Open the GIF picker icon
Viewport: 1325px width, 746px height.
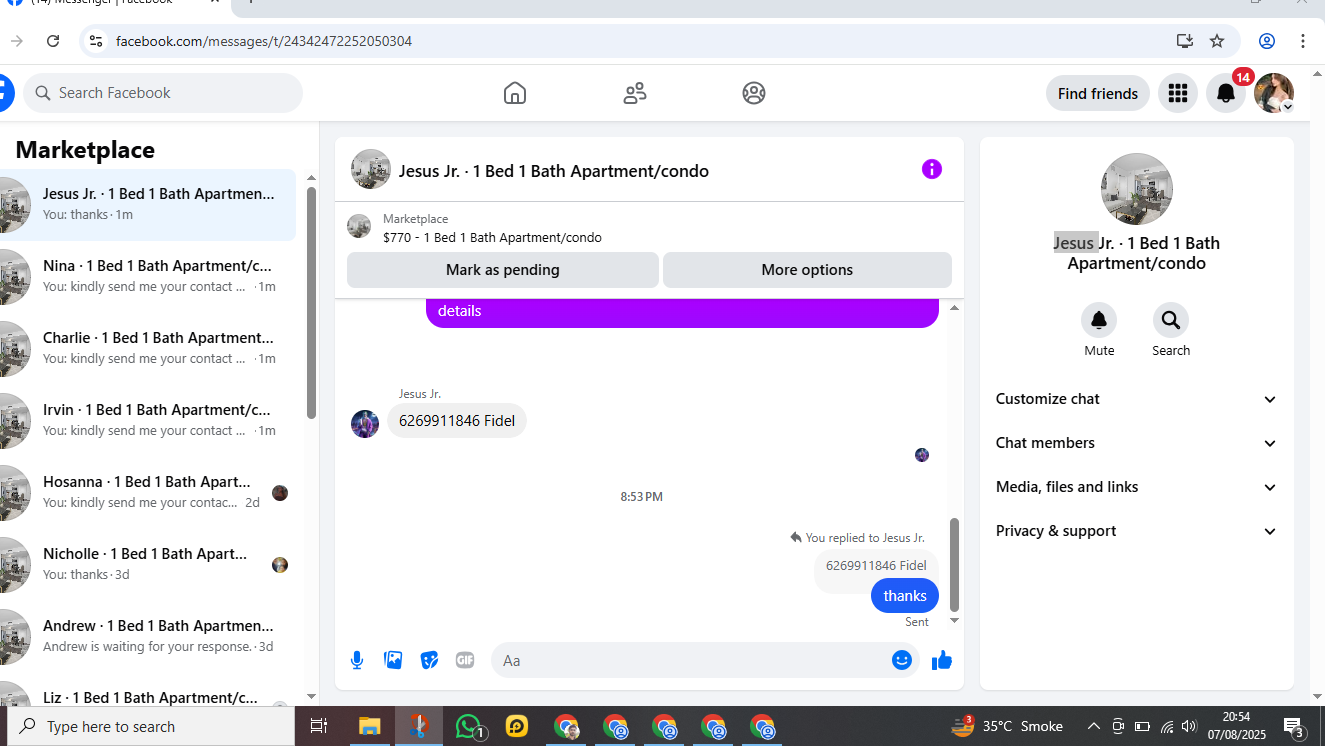pyautogui.click(x=465, y=660)
